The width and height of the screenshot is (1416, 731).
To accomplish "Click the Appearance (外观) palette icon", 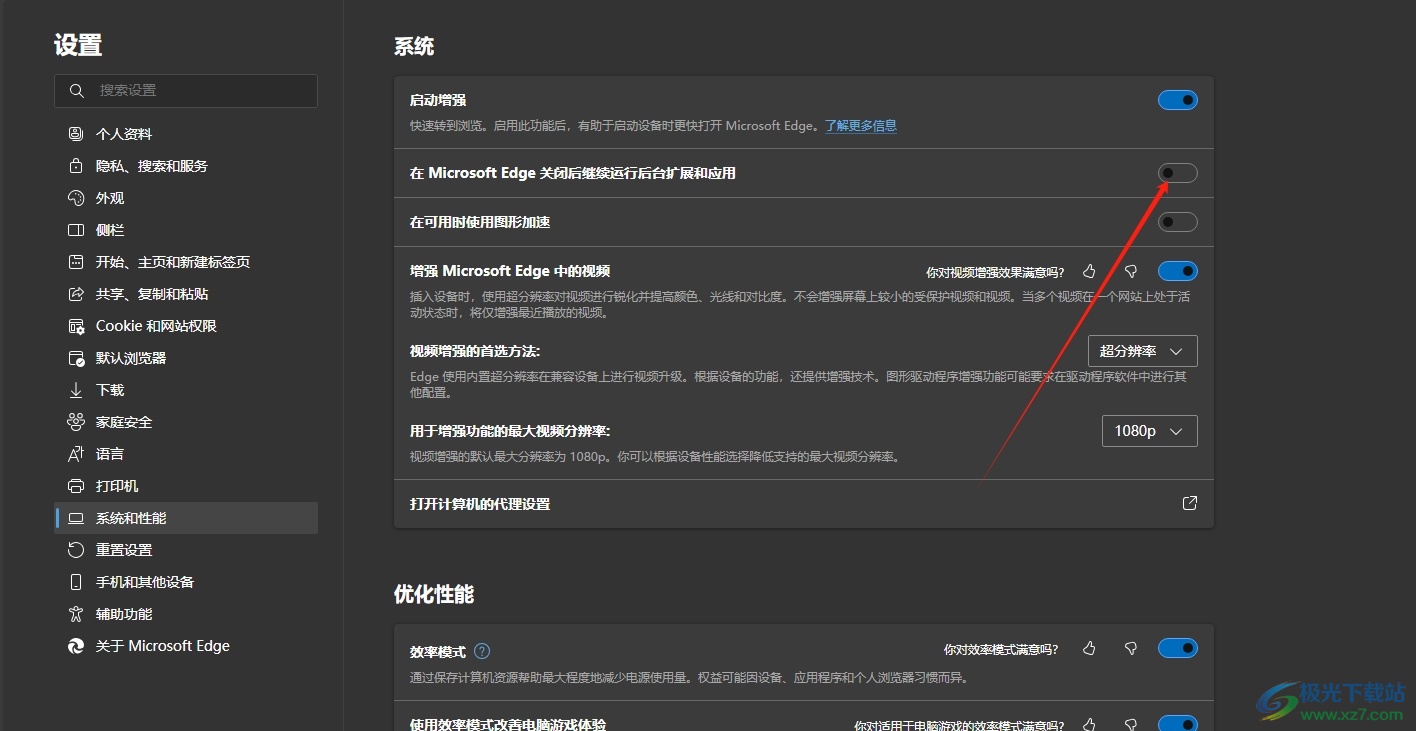I will pos(76,198).
